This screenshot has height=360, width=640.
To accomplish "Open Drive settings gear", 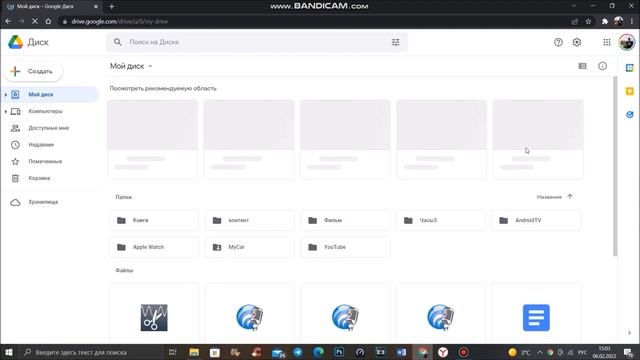I will coord(577,42).
